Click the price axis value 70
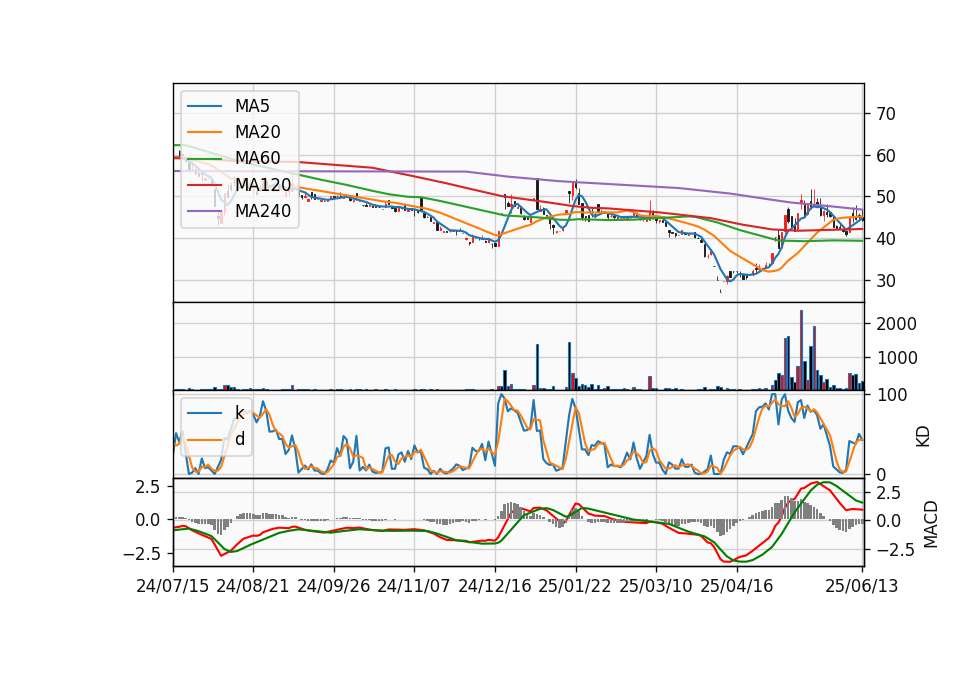960x690 pixels. click(x=885, y=114)
